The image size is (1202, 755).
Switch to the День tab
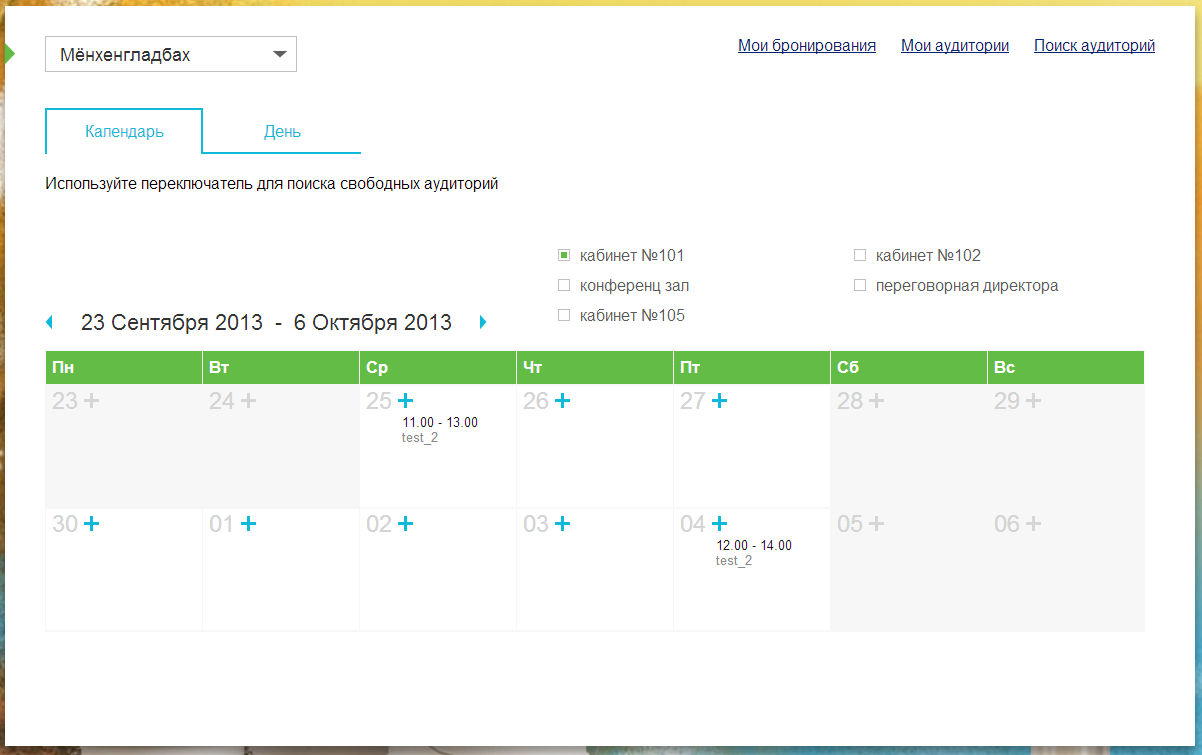(x=281, y=131)
